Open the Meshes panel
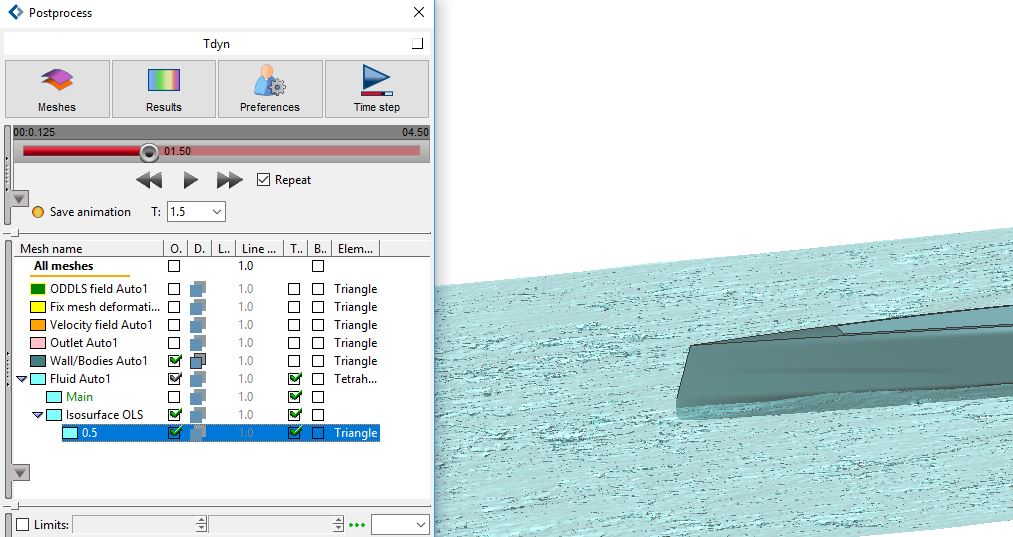The image size is (1013, 537). (57, 89)
